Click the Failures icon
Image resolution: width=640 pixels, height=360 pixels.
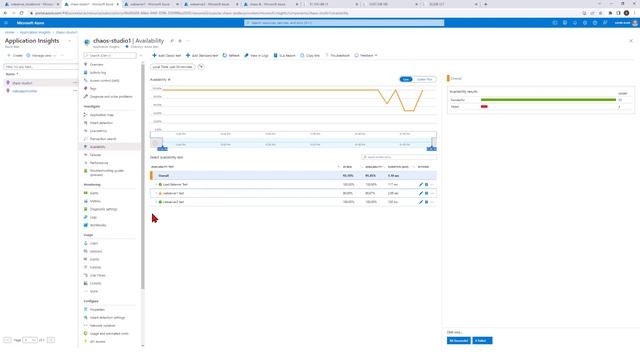point(86,155)
